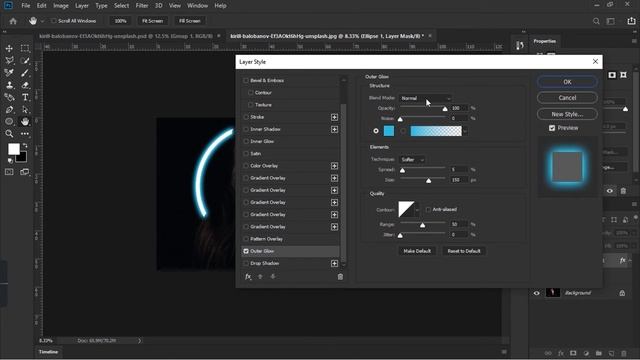Toggle Quick Mask mode

pyautogui.click(x=9, y=172)
